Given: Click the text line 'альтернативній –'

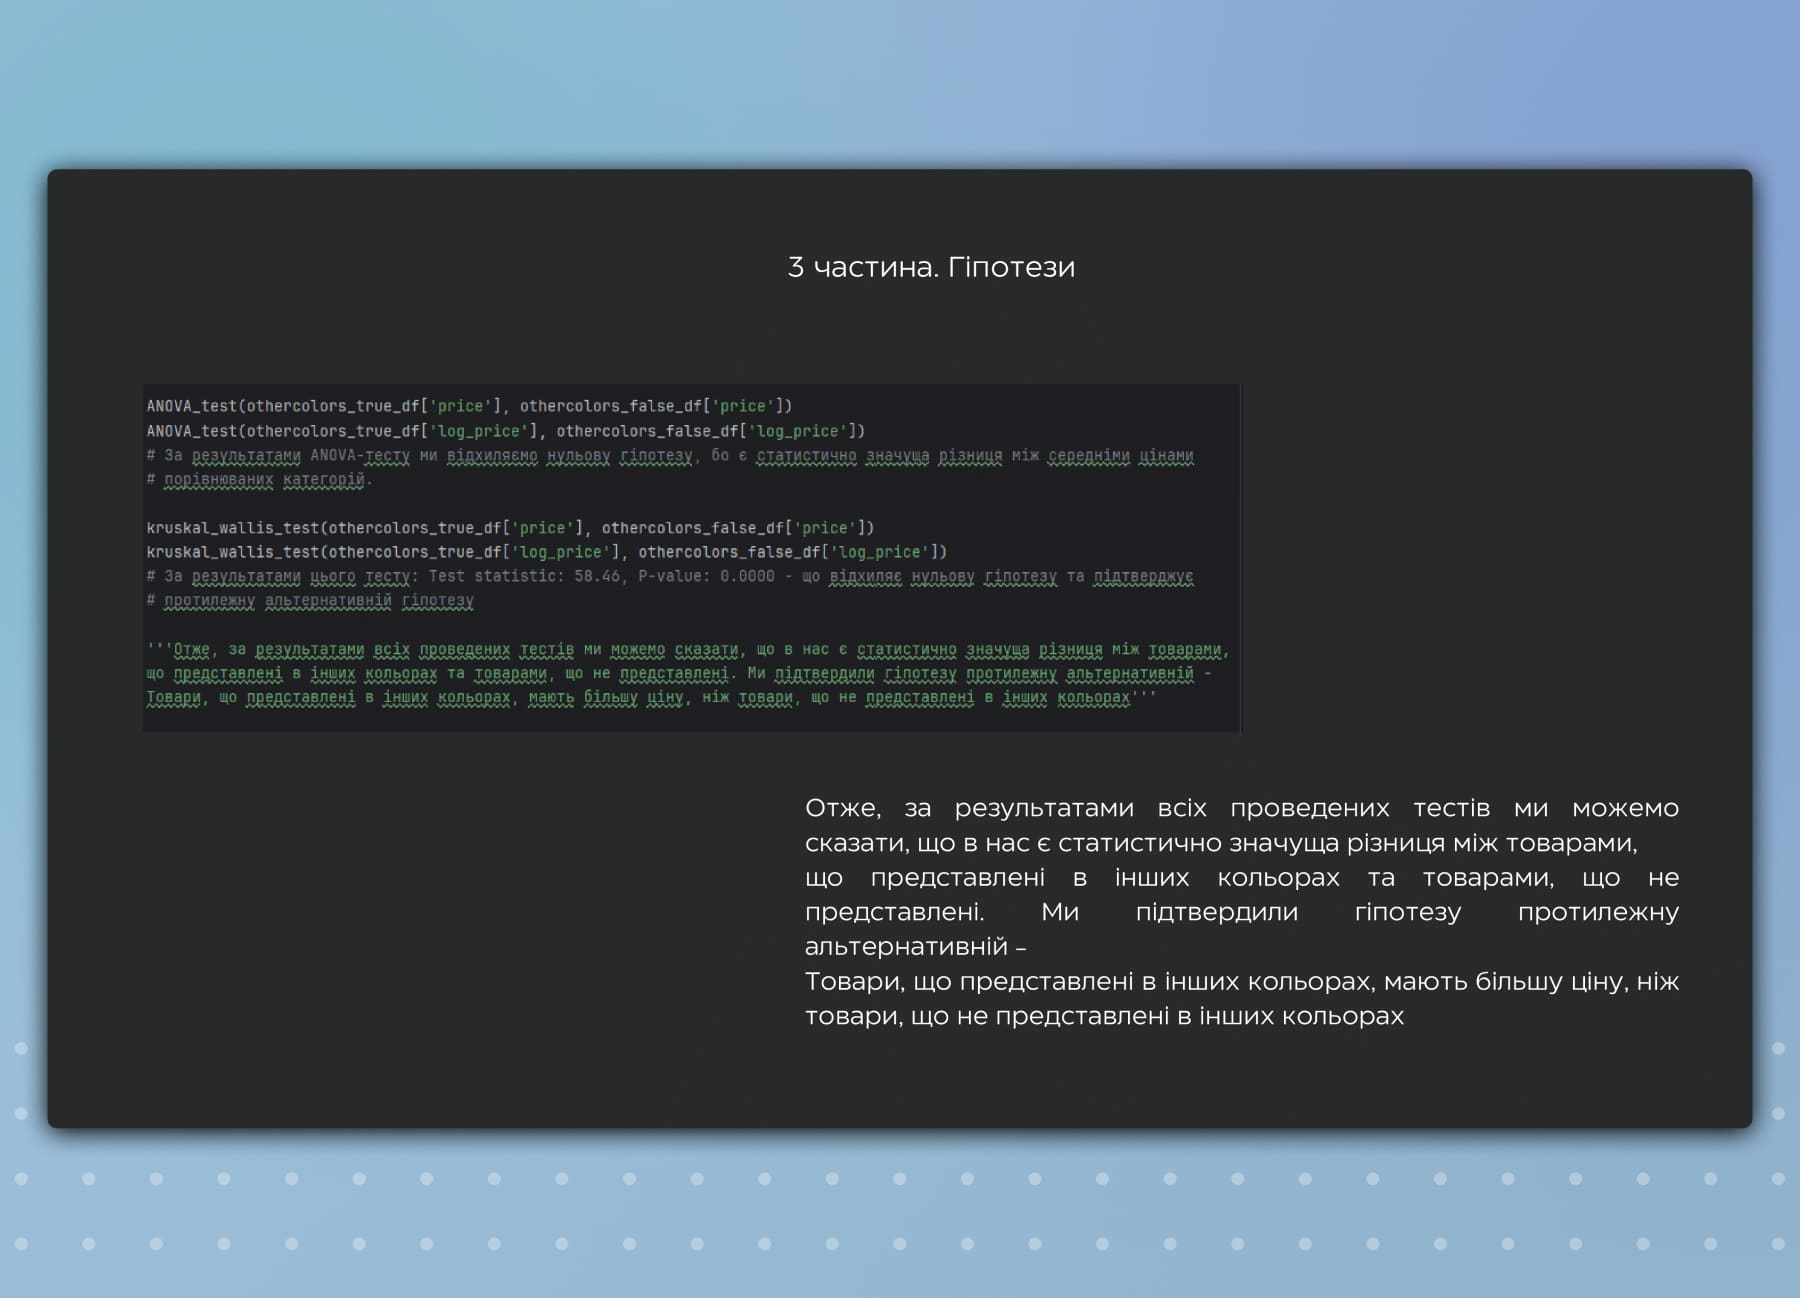Looking at the screenshot, I should click(915, 946).
